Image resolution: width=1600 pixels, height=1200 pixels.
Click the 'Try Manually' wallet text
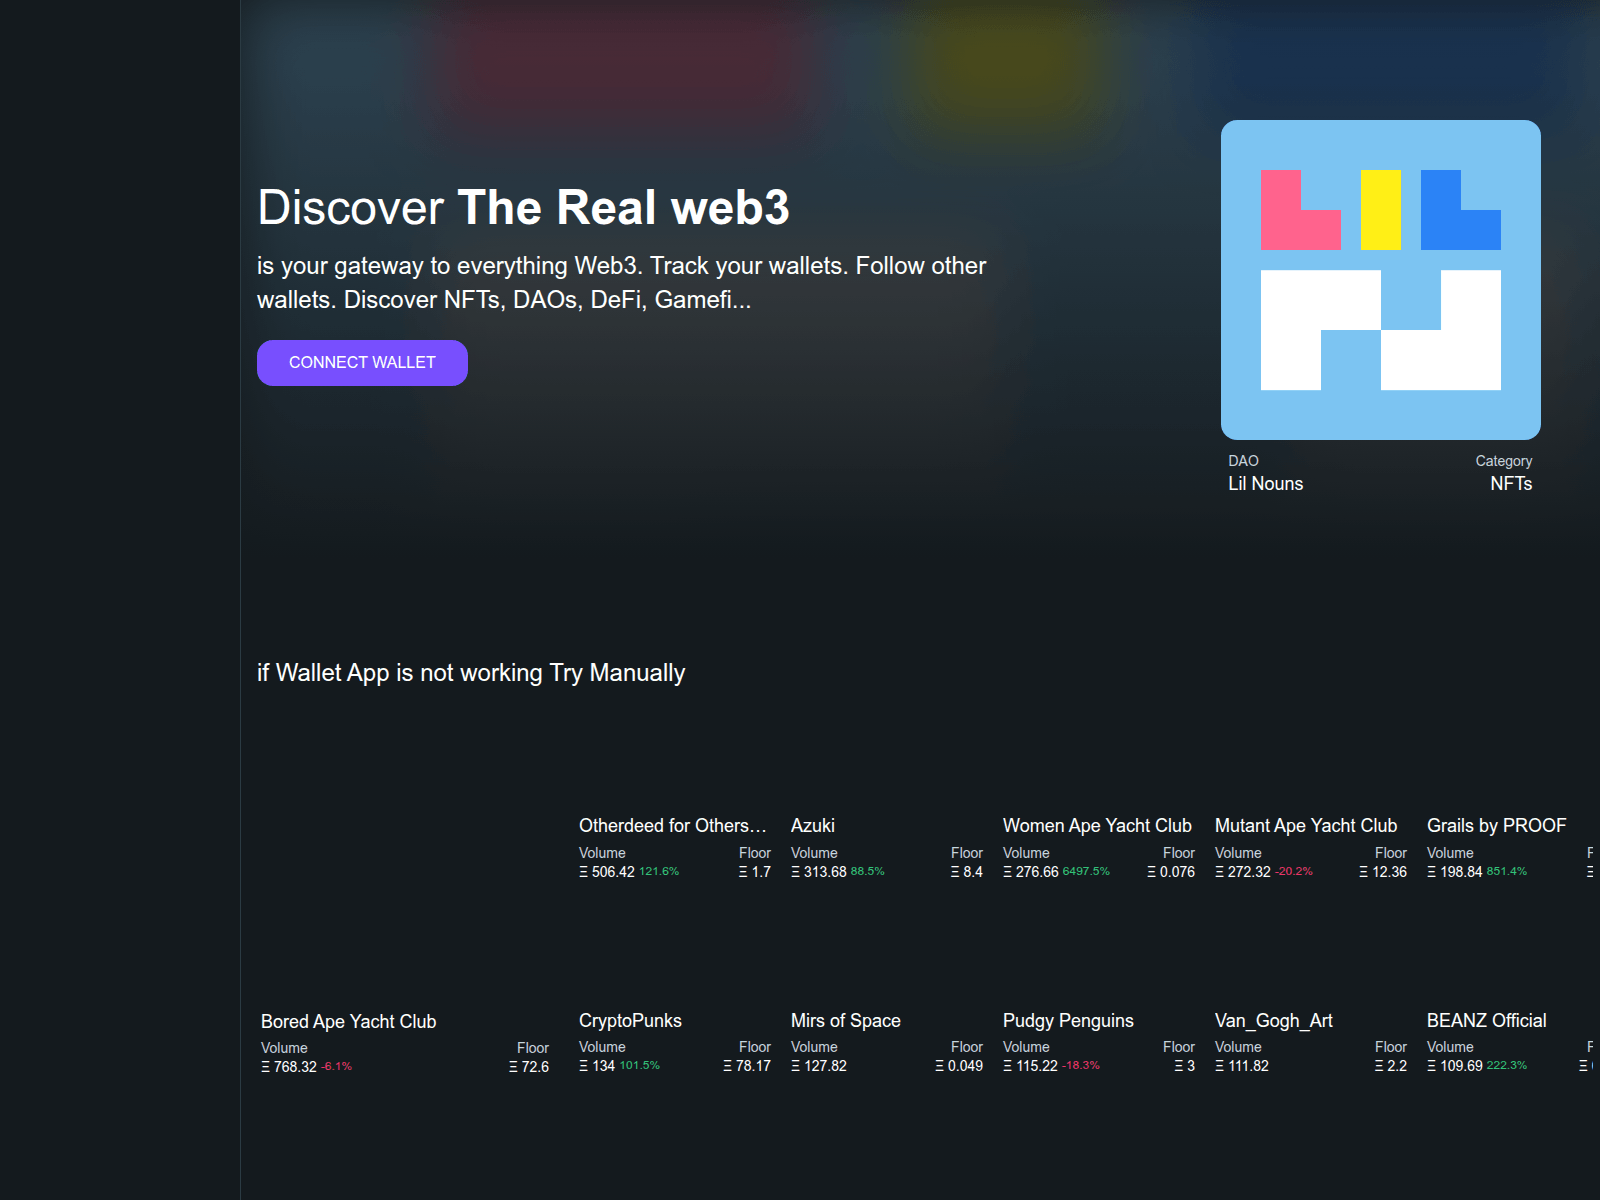point(470,673)
